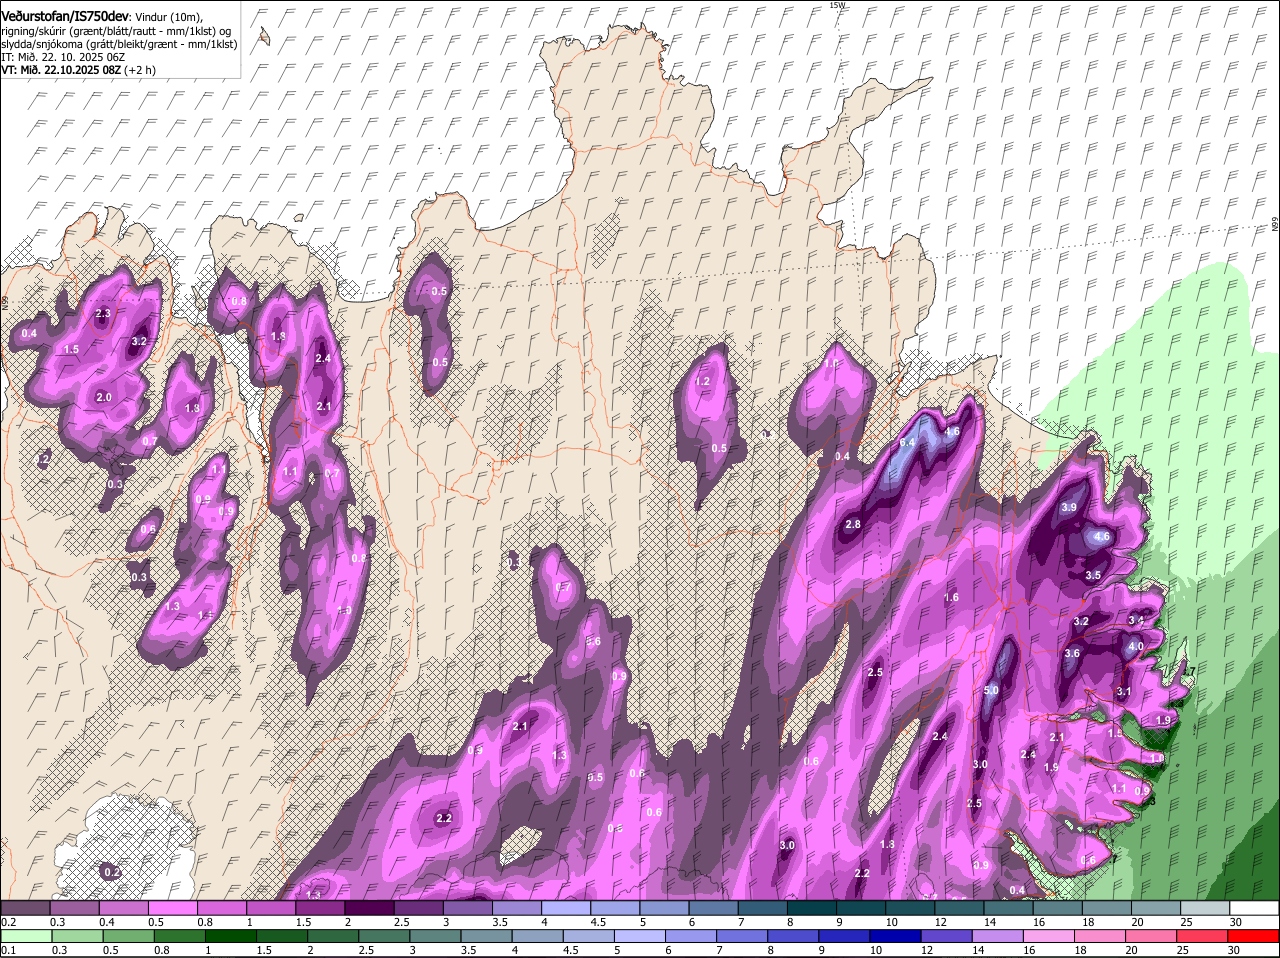This screenshot has height=958, width=1280.
Task: Click the 2.8 precipitation value on the map
Action: pos(853,525)
